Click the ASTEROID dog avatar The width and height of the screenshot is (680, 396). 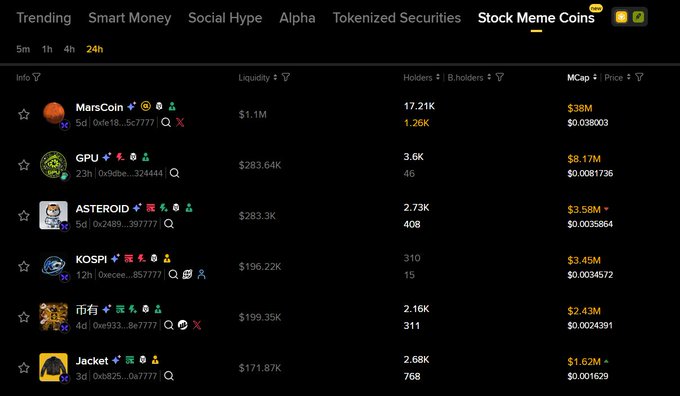tap(53, 215)
